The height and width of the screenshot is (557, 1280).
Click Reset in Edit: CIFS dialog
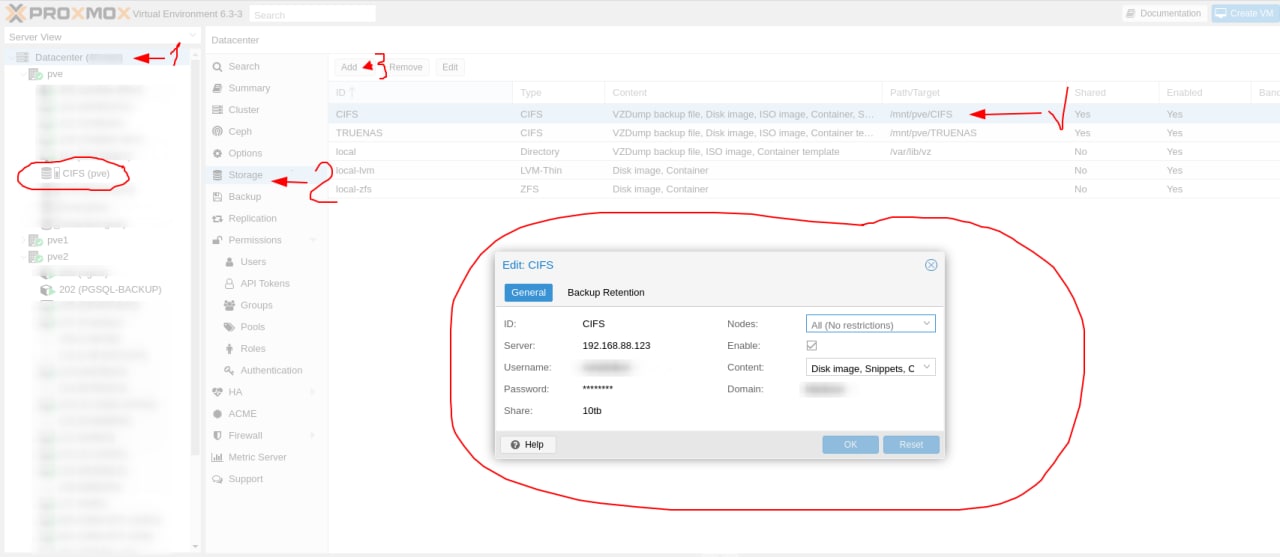[x=911, y=445]
